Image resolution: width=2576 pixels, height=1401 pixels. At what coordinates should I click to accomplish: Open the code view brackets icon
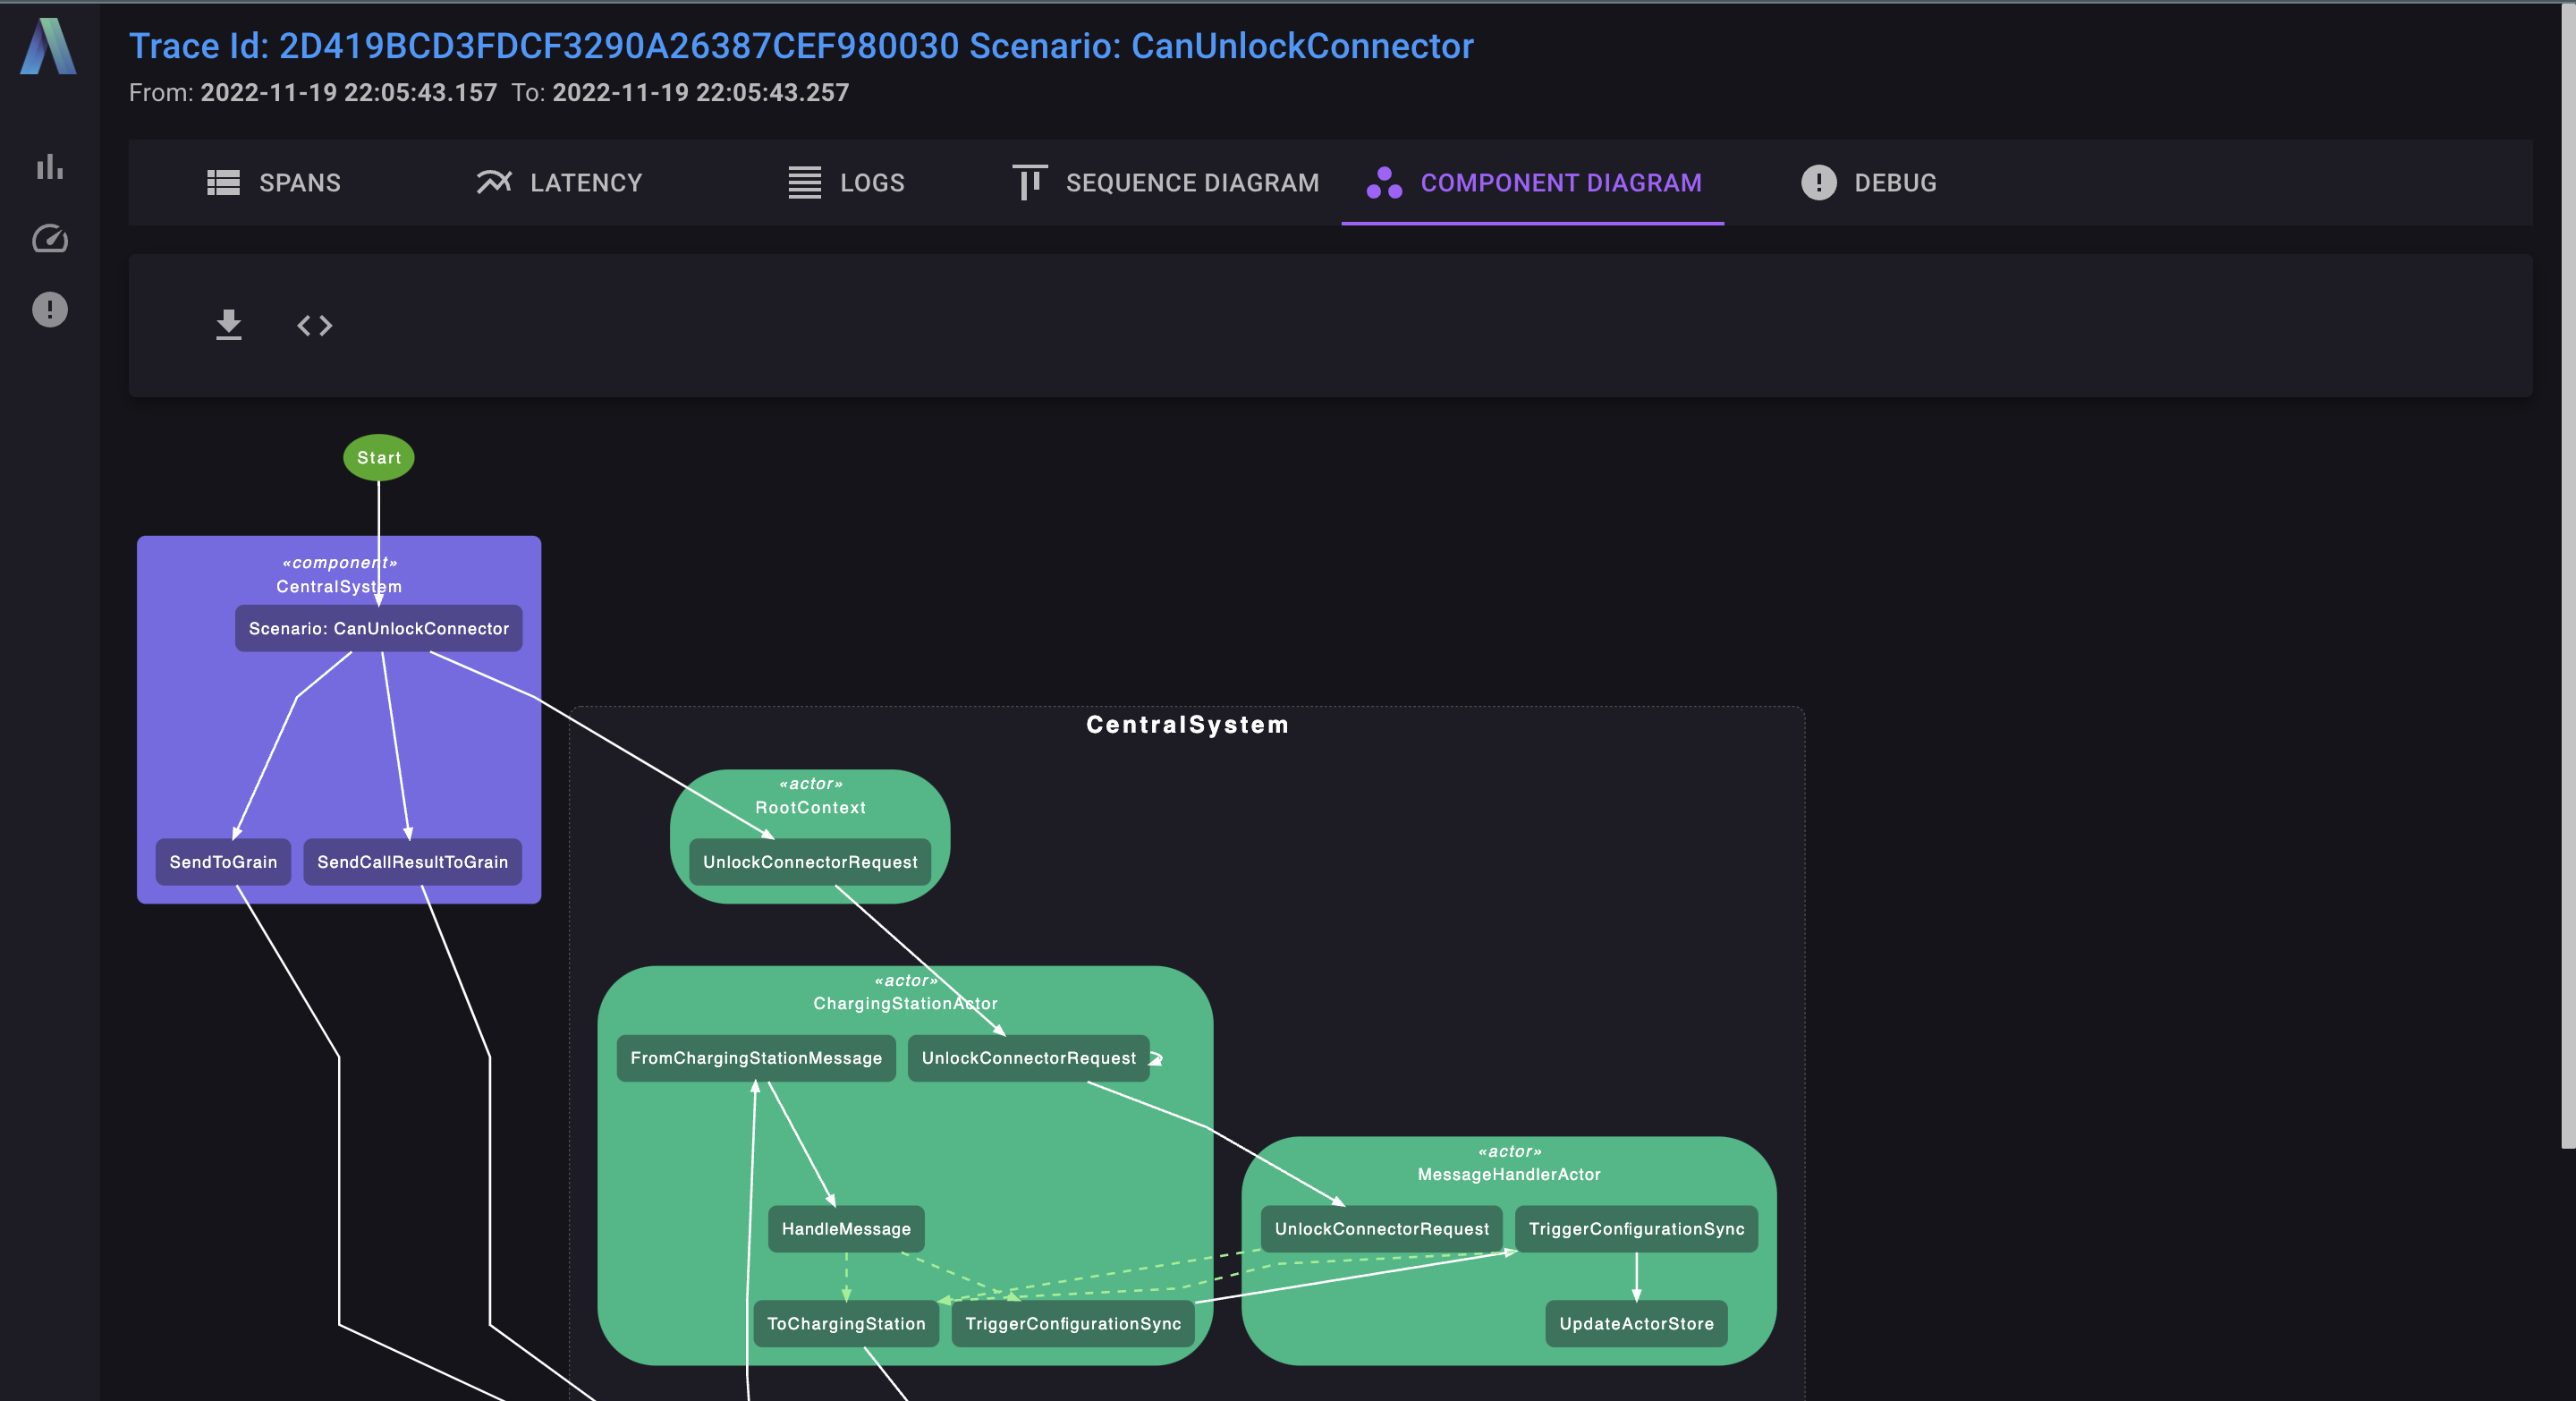tap(314, 325)
